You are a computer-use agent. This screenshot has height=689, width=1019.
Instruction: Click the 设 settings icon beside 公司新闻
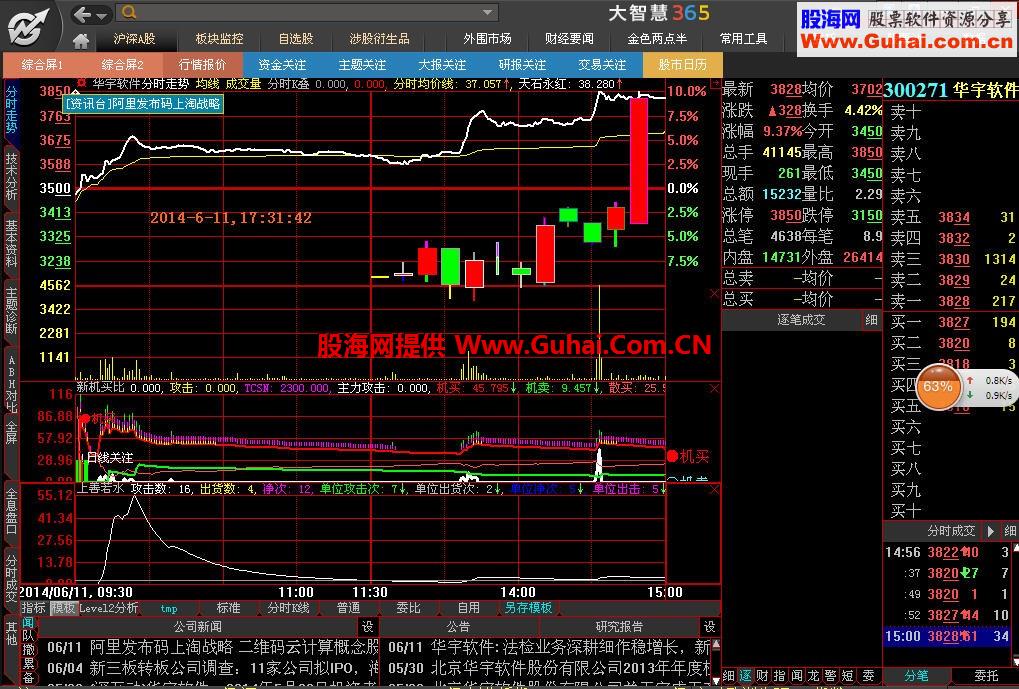(367, 625)
